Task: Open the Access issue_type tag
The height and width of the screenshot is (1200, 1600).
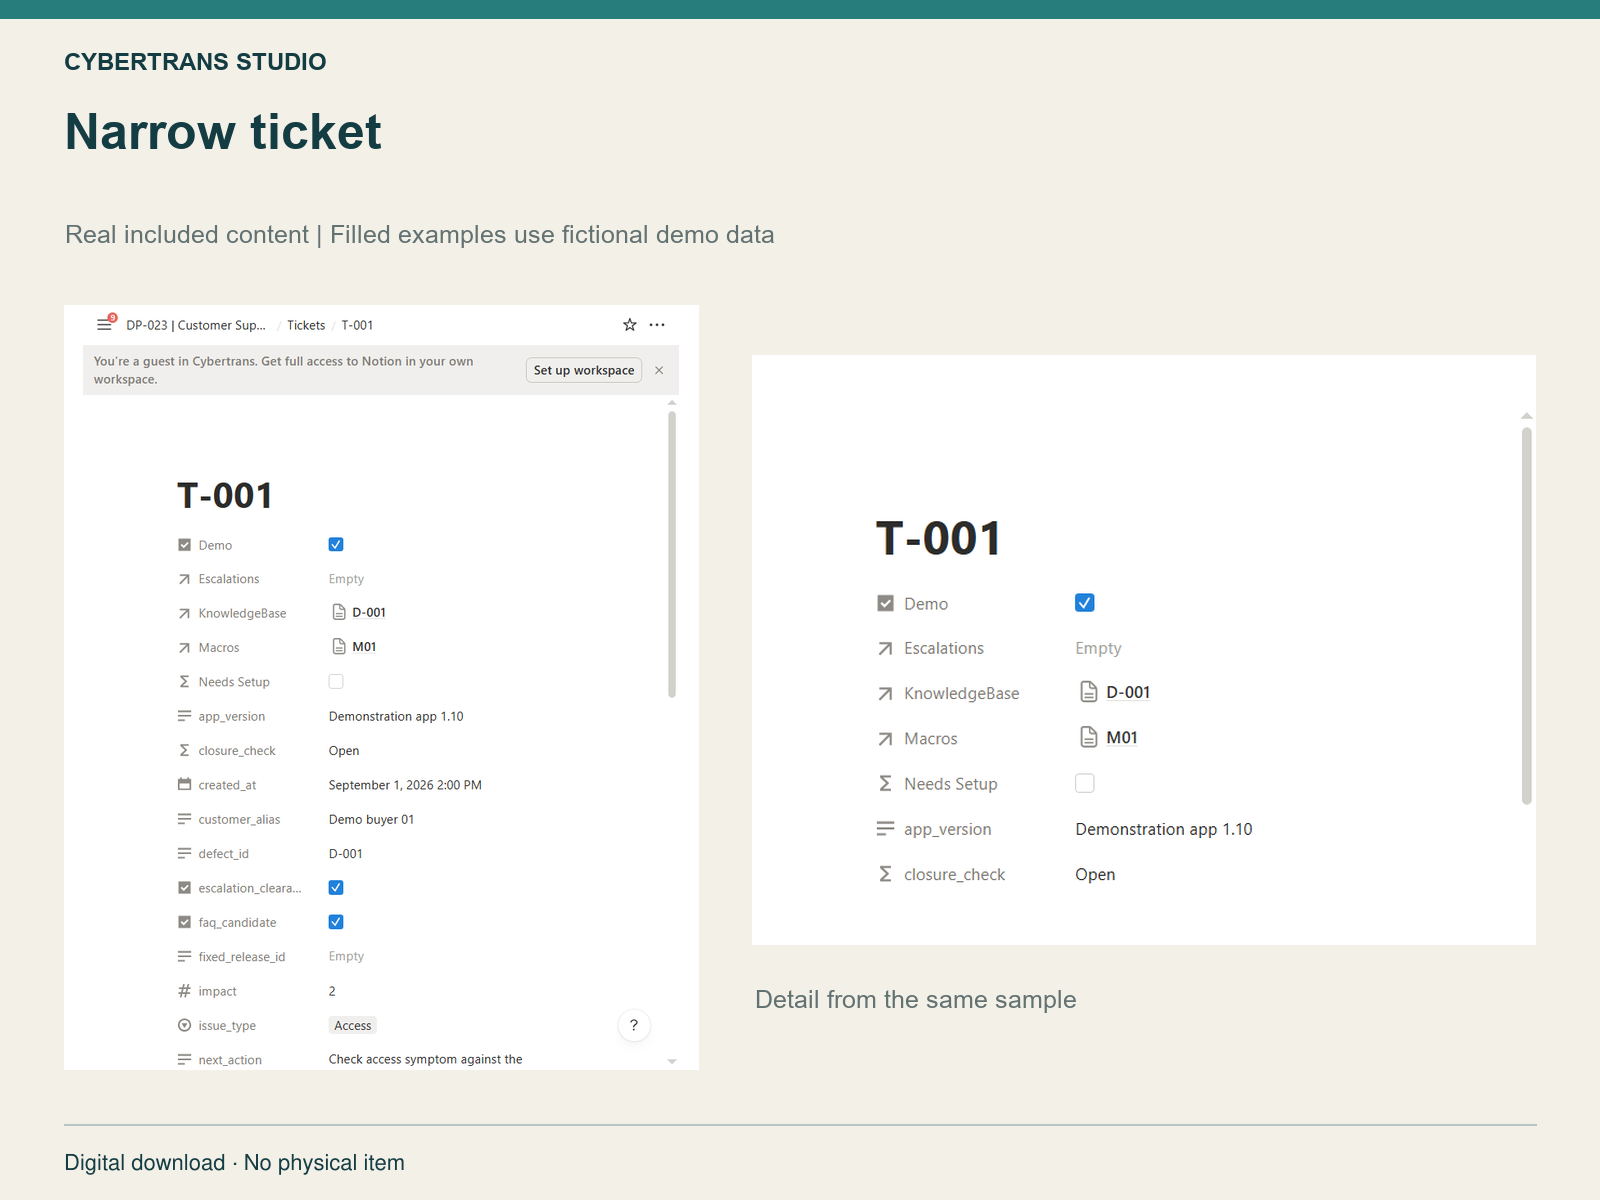Action: (353, 1025)
